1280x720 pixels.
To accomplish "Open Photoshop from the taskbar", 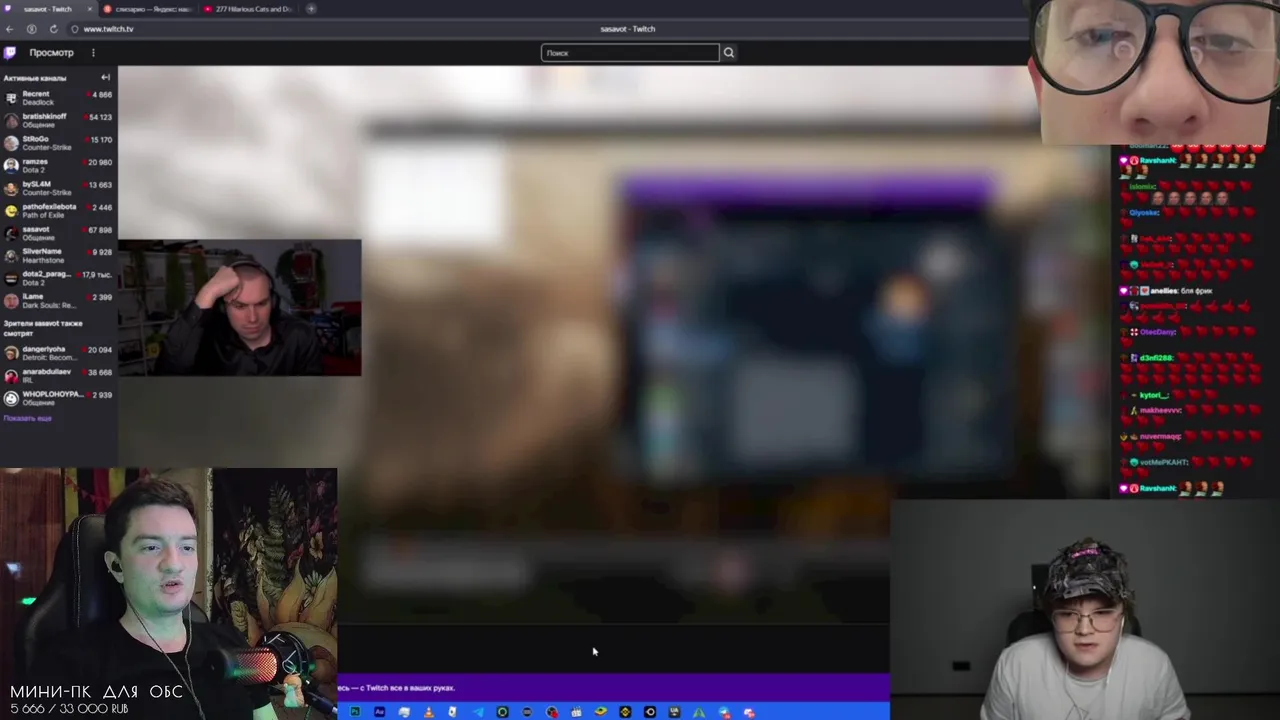I will pos(355,712).
